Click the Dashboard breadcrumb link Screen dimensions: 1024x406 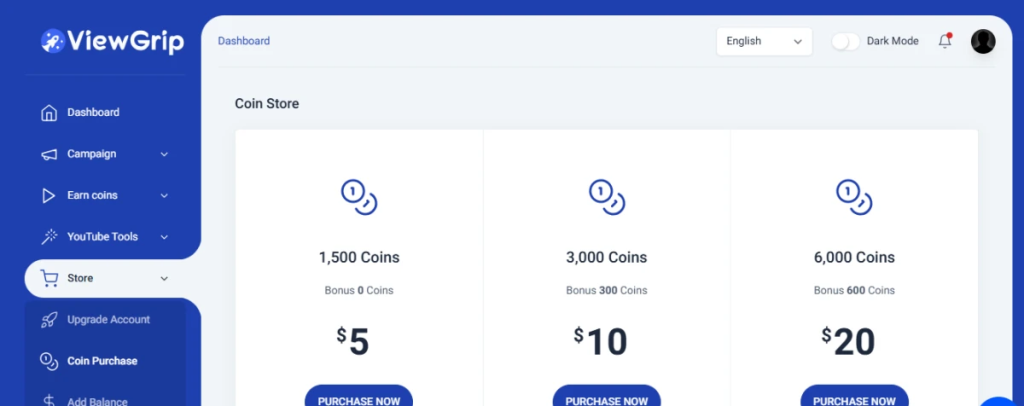pos(244,41)
